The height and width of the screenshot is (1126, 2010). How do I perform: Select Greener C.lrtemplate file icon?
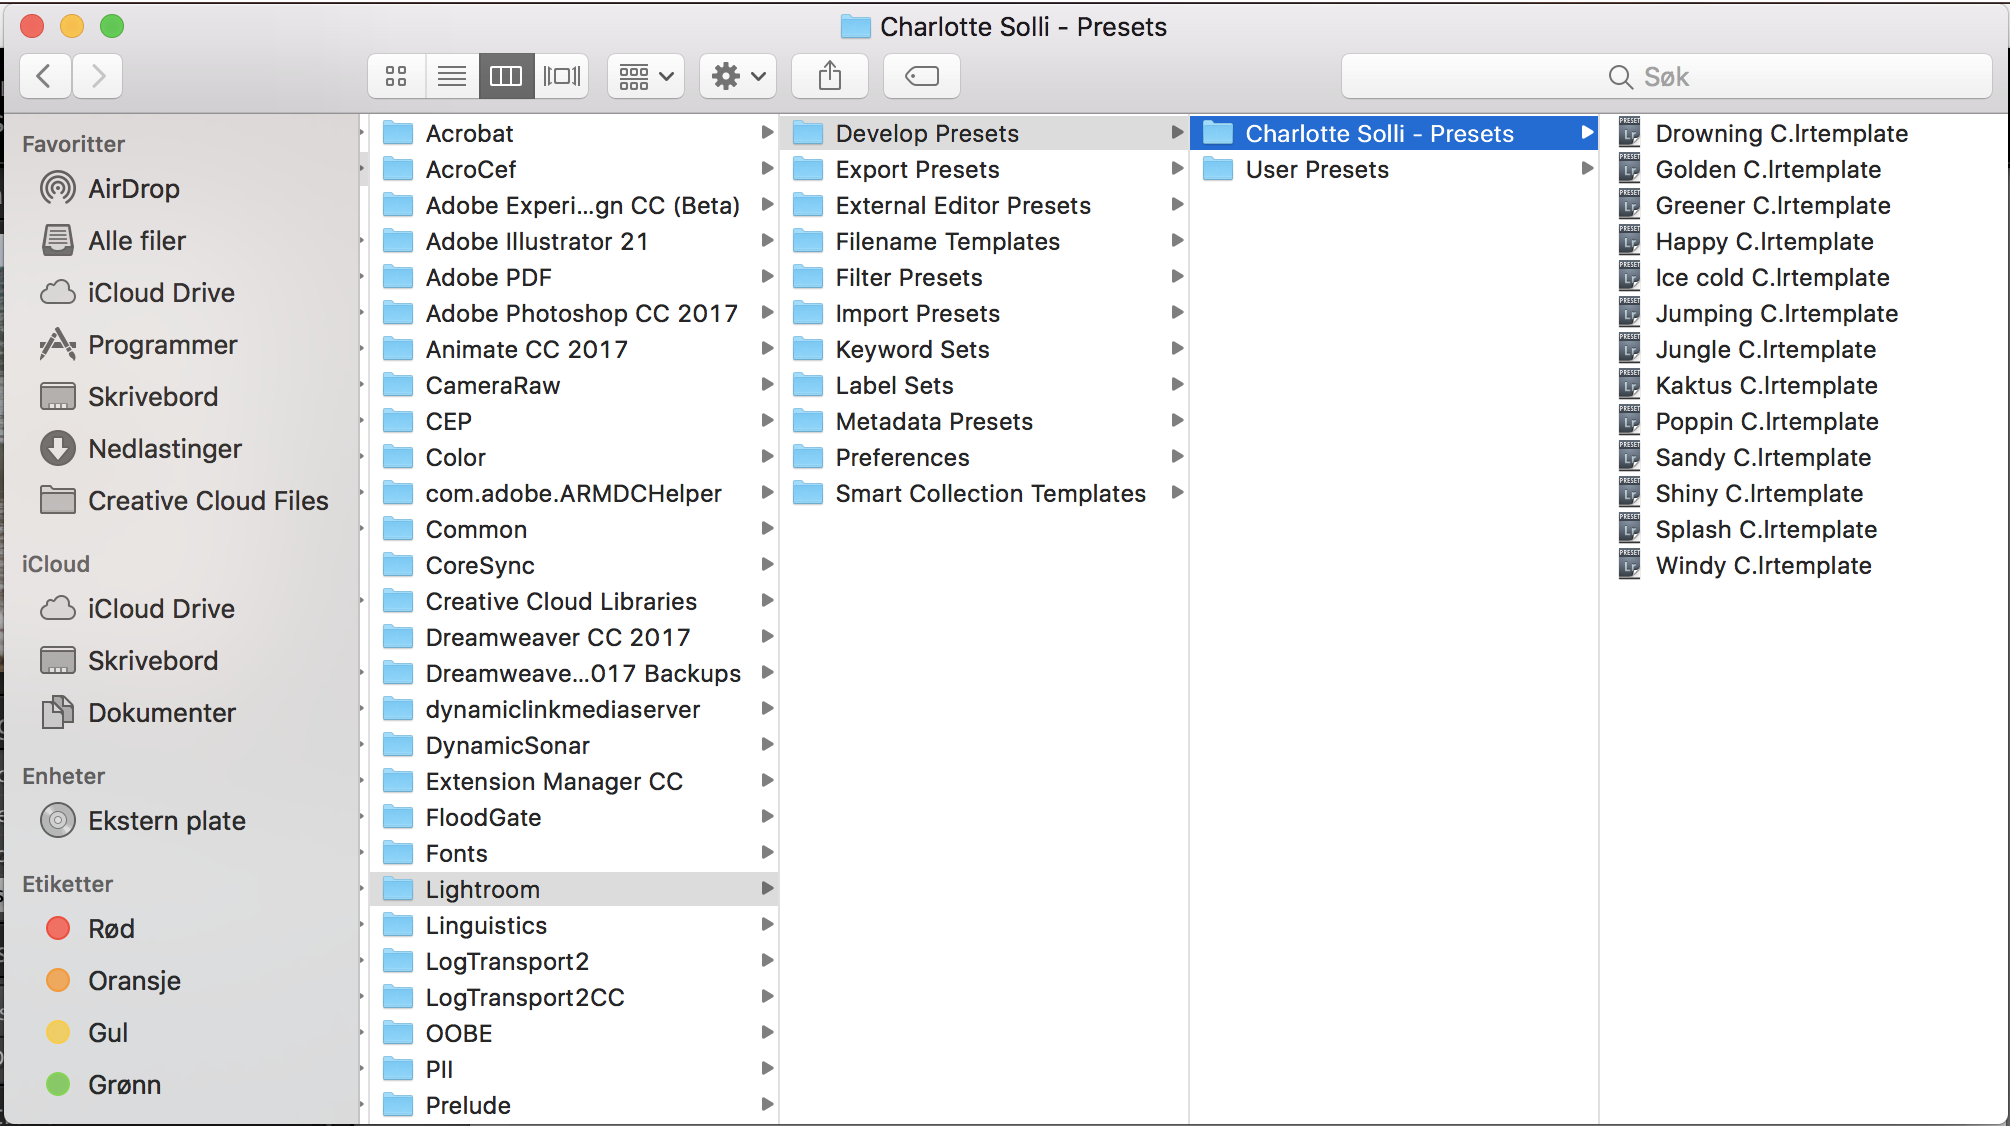1630,205
